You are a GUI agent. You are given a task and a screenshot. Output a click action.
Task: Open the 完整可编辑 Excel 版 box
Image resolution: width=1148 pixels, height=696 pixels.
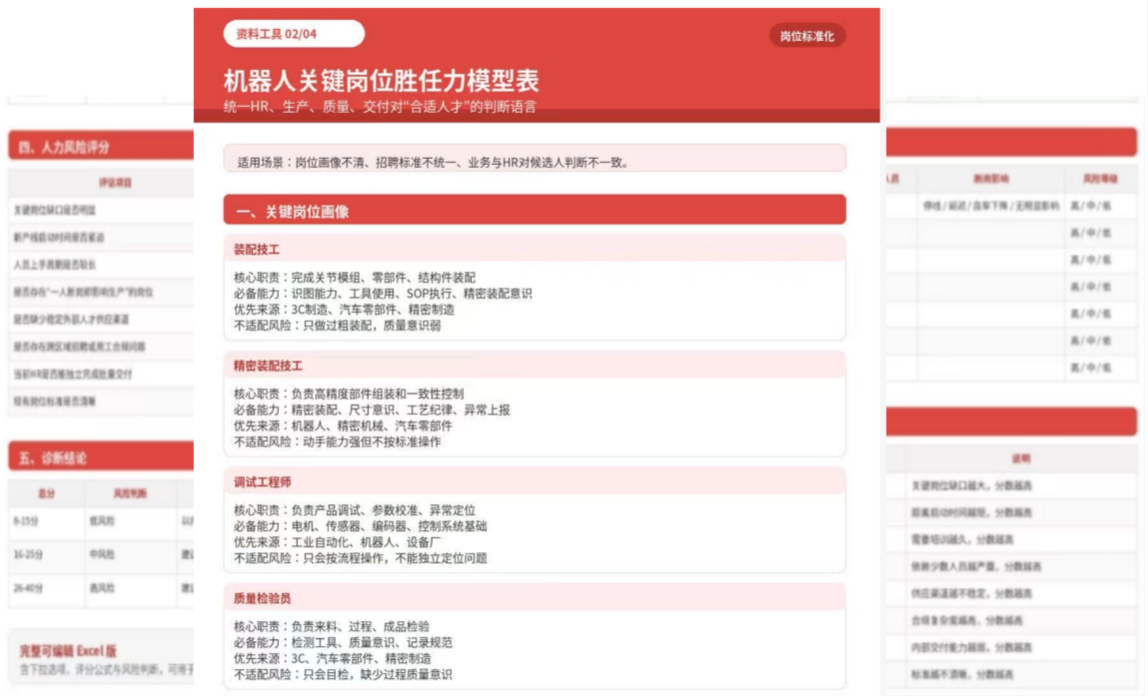tap(101, 657)
